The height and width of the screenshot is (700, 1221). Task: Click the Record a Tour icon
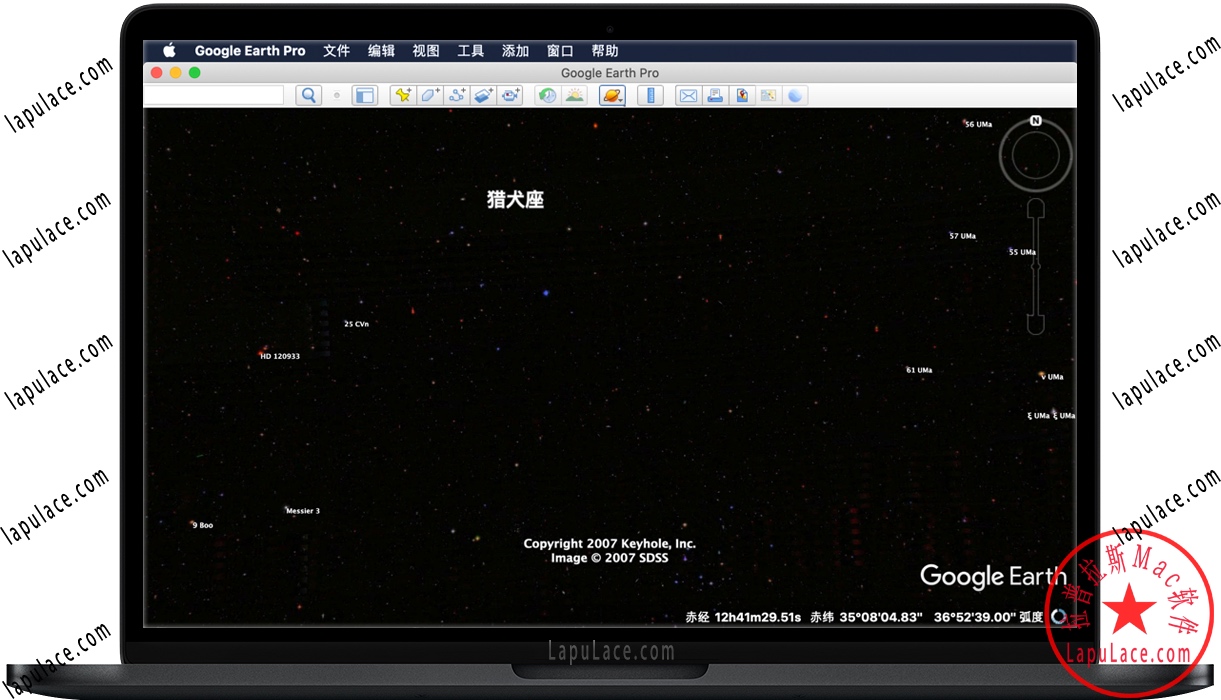512,95
